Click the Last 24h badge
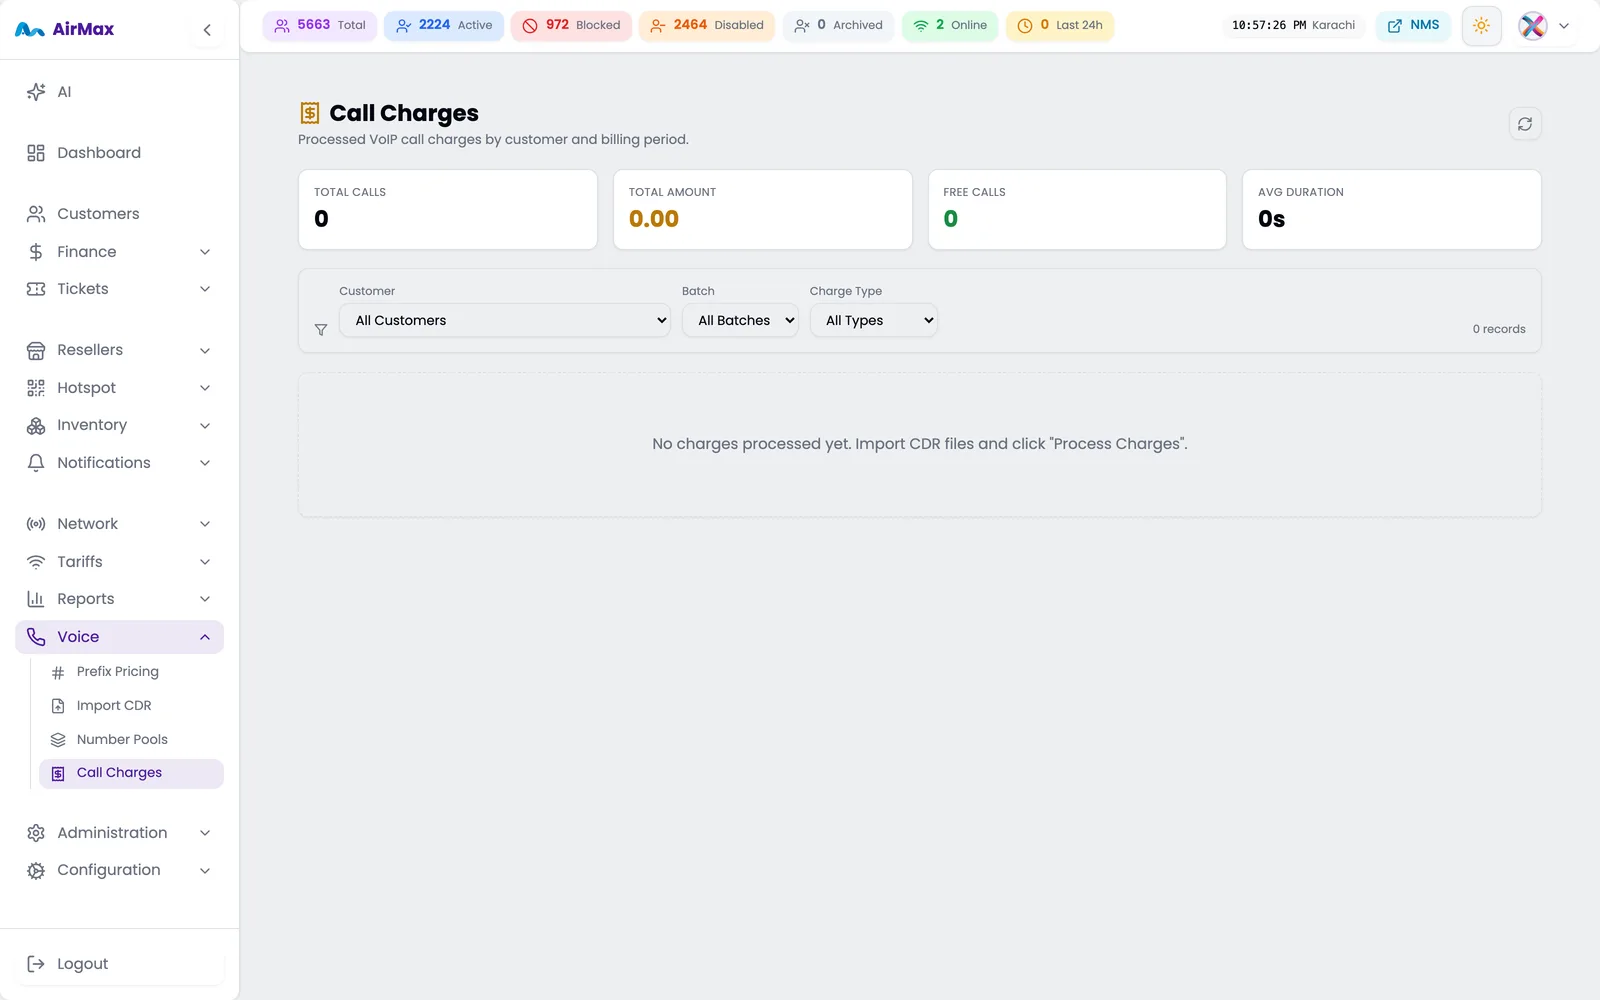The height and width of the screenshot is (1000, 1600). coord(1060,25)
